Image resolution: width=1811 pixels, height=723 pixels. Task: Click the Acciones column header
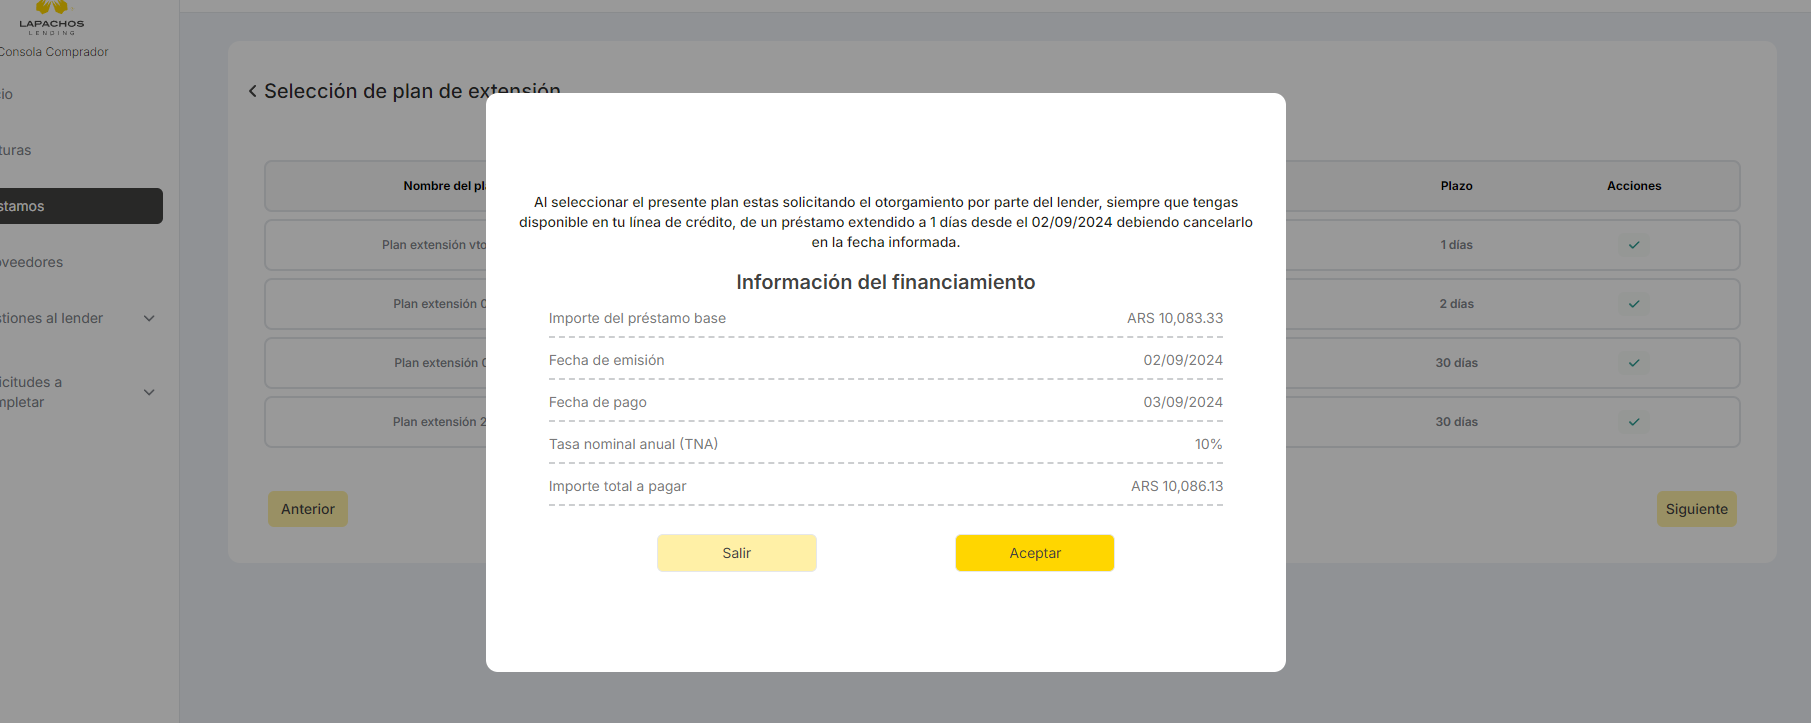coord(1633,186)
